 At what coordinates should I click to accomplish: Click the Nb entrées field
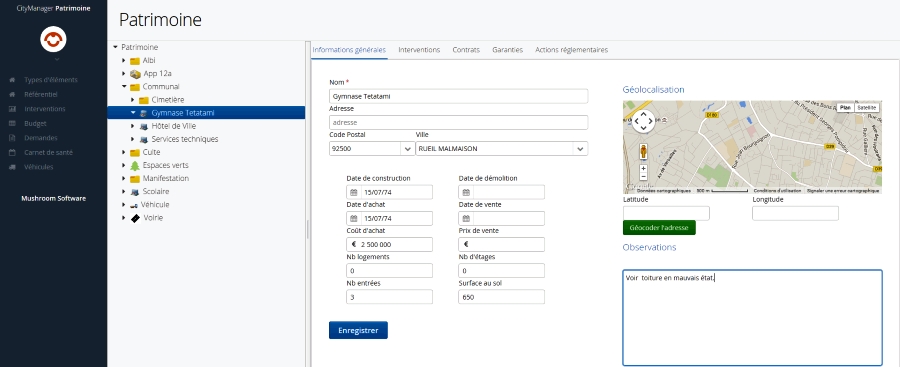click(390, 297)
